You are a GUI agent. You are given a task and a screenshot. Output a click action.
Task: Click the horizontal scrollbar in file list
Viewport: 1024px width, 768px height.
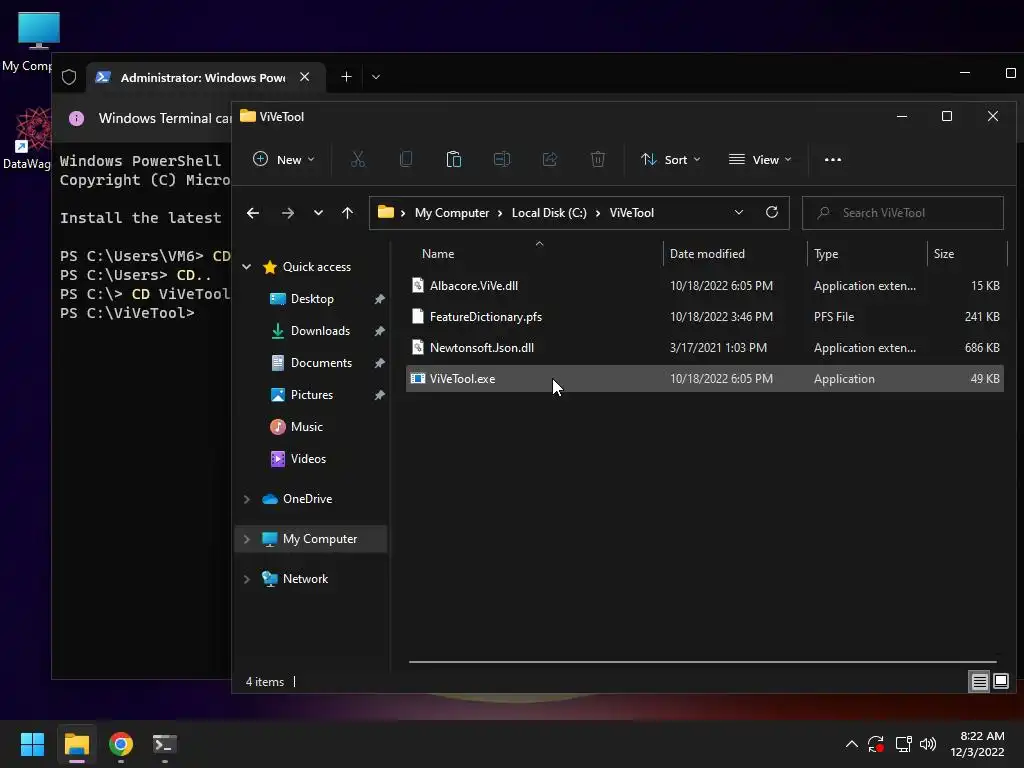point(703,662)
